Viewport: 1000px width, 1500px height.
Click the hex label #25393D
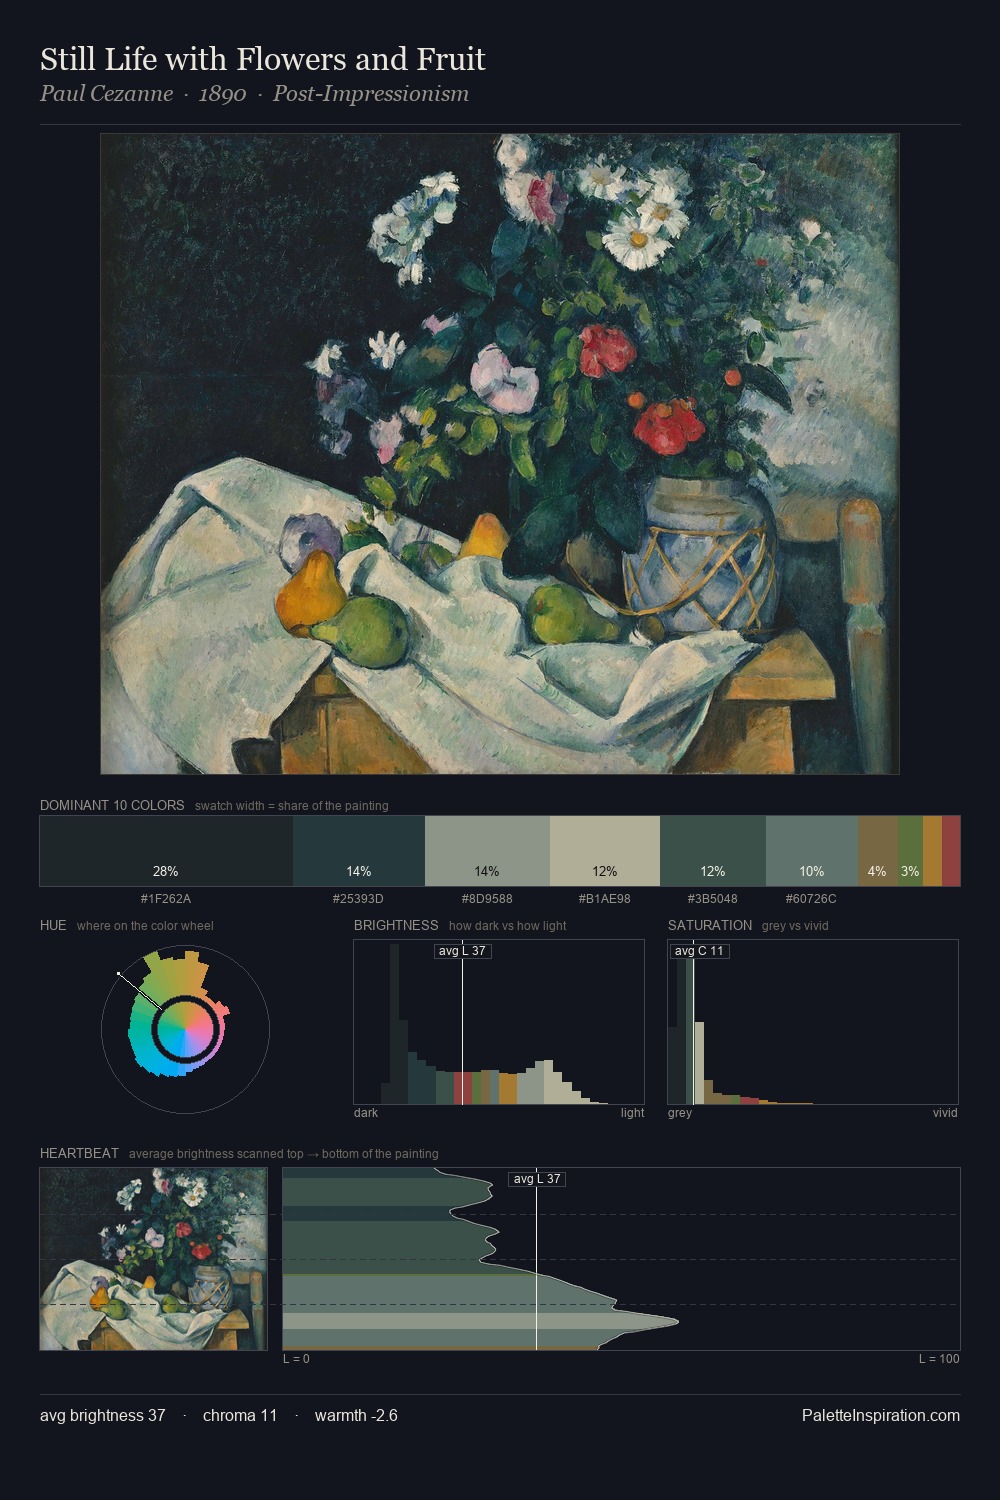[359, 899]
